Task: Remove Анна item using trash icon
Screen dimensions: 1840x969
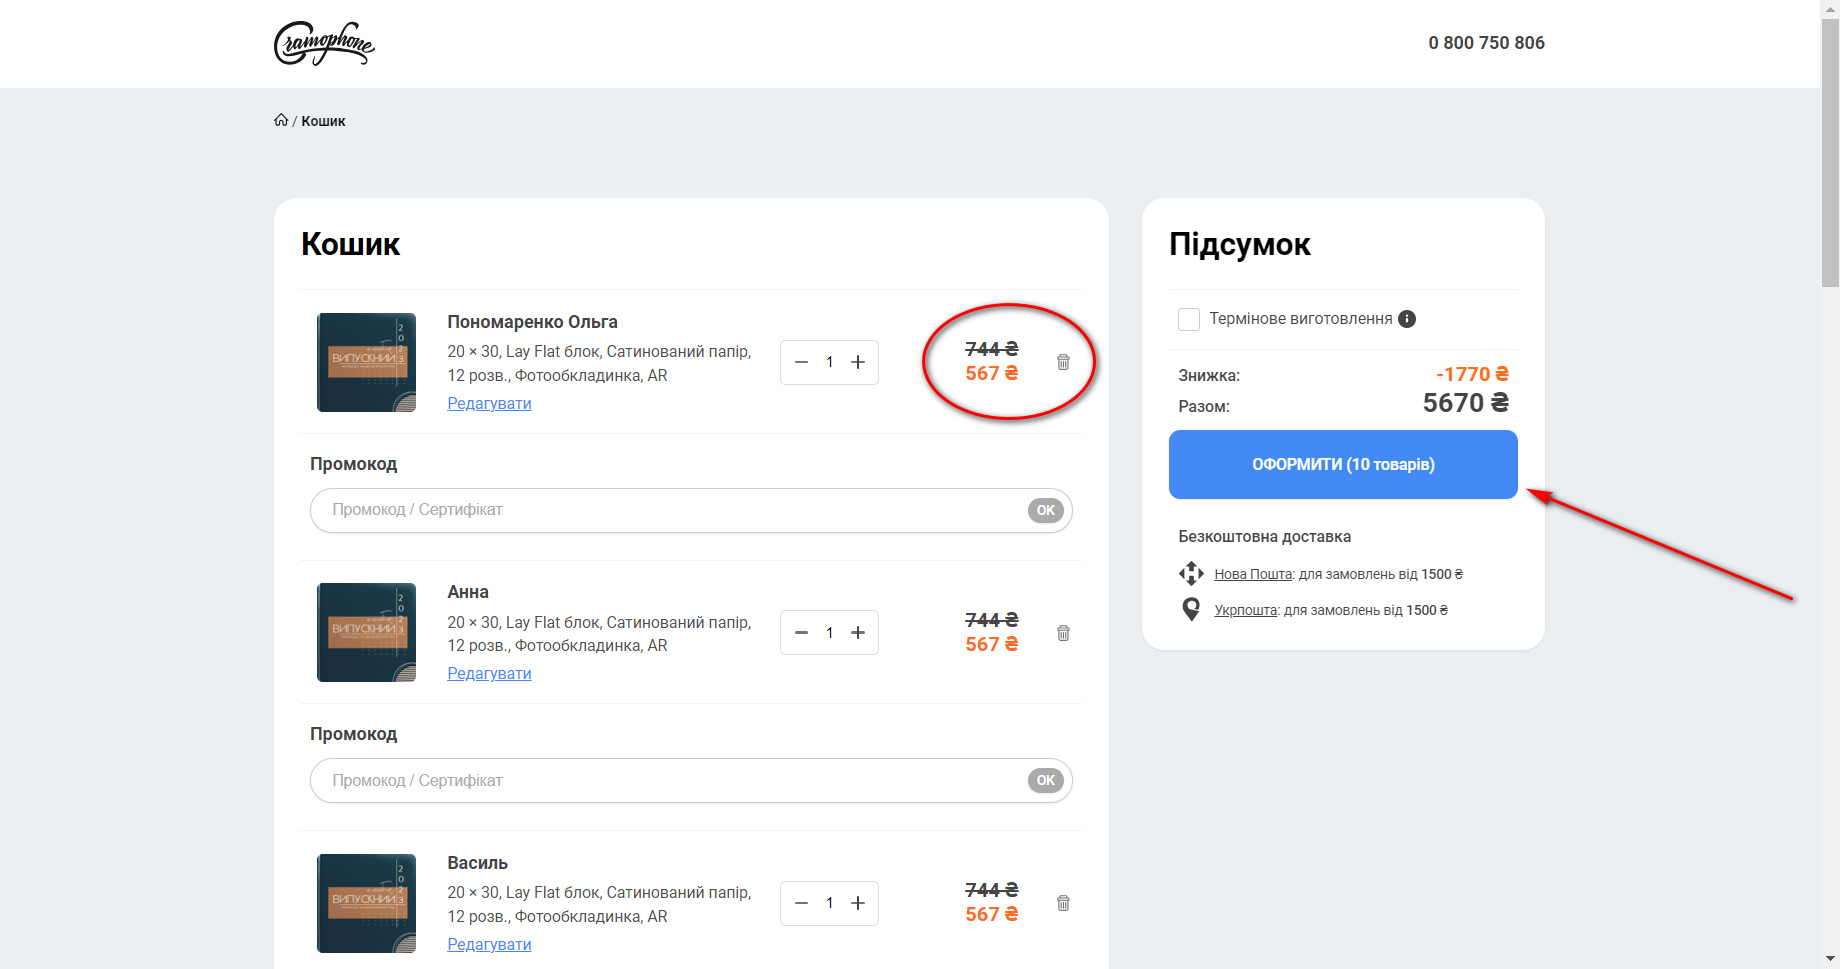Action: (x=1063, y=633)
